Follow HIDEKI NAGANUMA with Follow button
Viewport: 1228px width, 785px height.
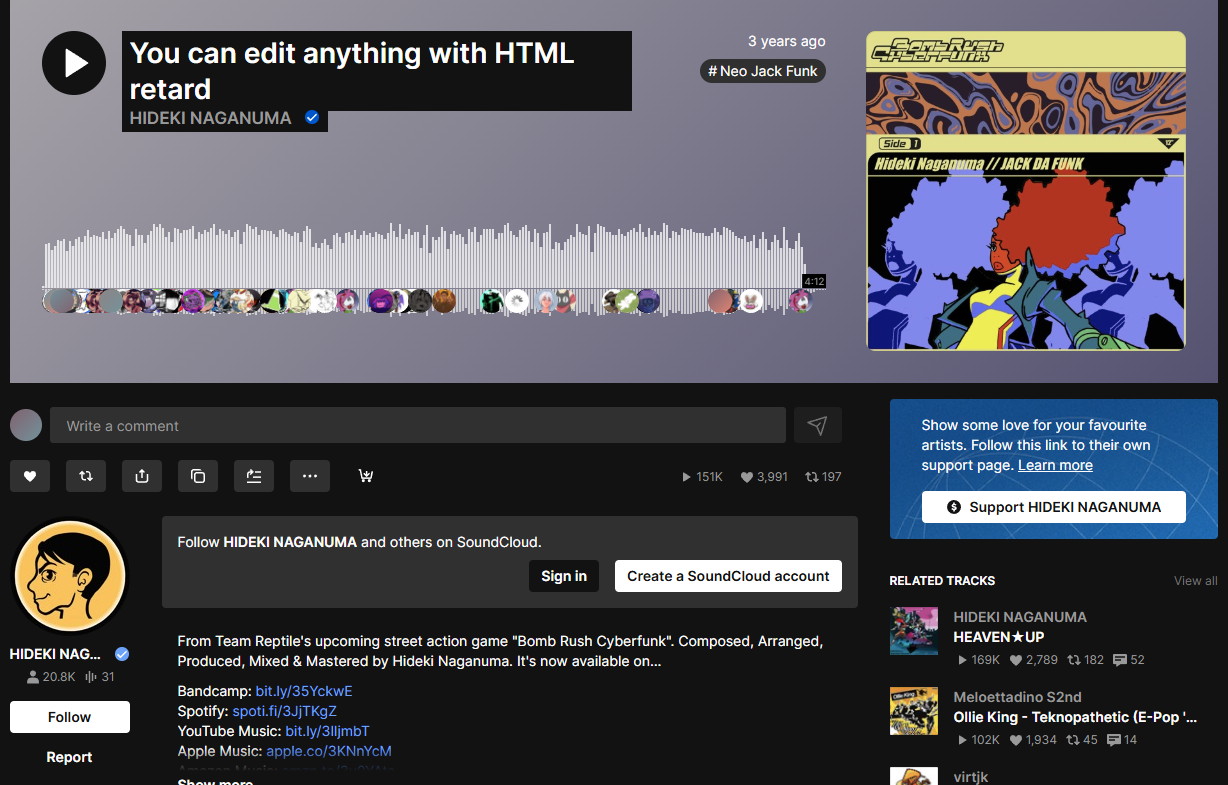coord(70,717)
